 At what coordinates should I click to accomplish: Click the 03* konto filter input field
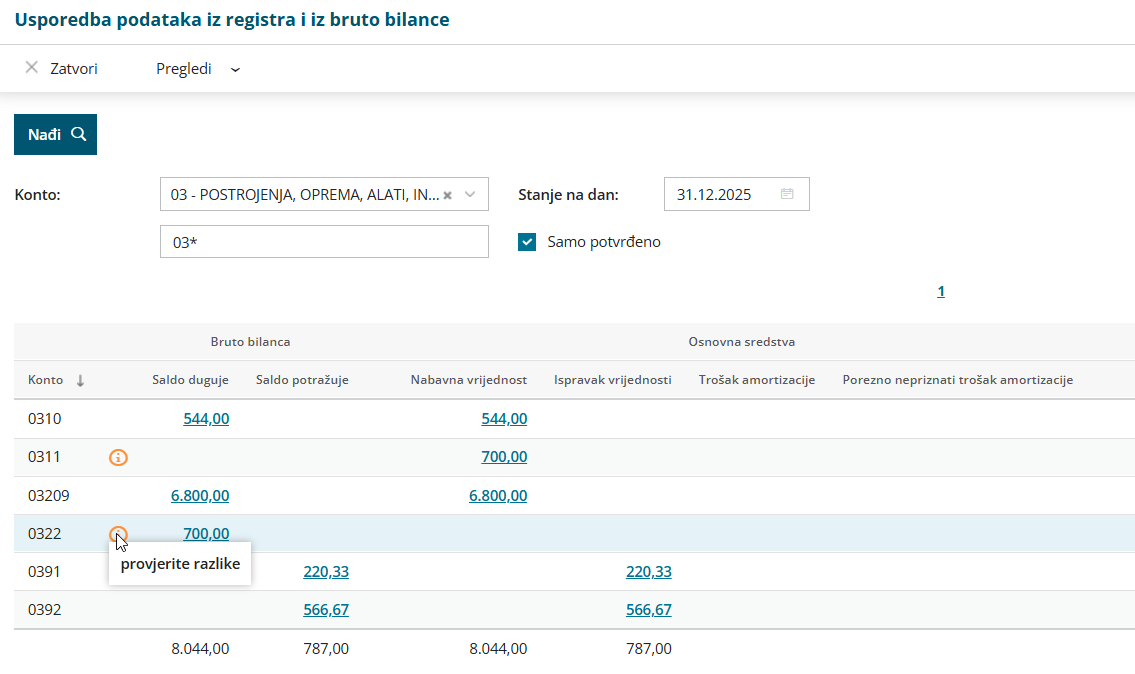pos(324,242)
